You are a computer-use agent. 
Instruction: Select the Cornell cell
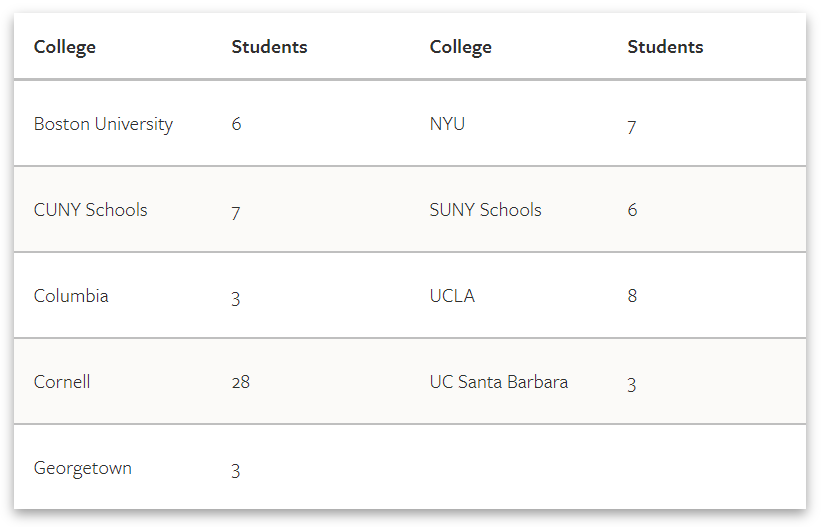coord(62,382)
